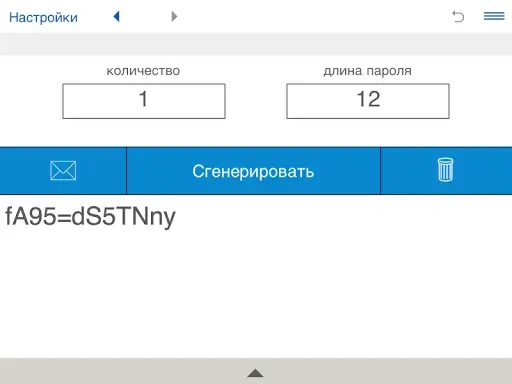Click the Сгенерировать button
The height and width of the screenshot is (384, 512).
253,171
